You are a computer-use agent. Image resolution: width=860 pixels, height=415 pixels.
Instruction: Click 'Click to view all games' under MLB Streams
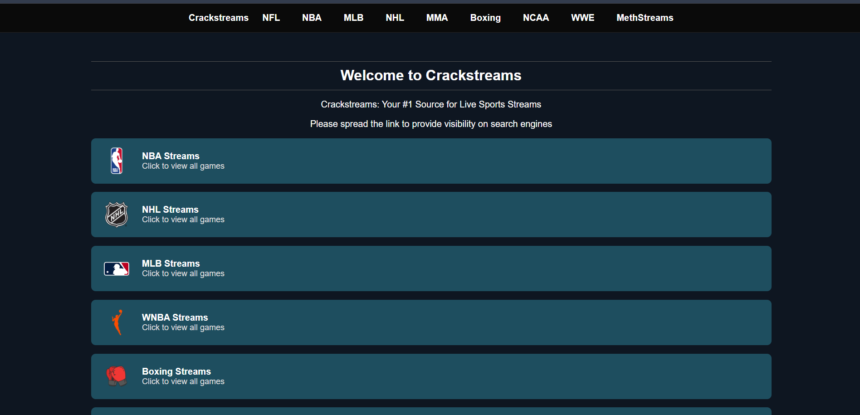[183, 273]
